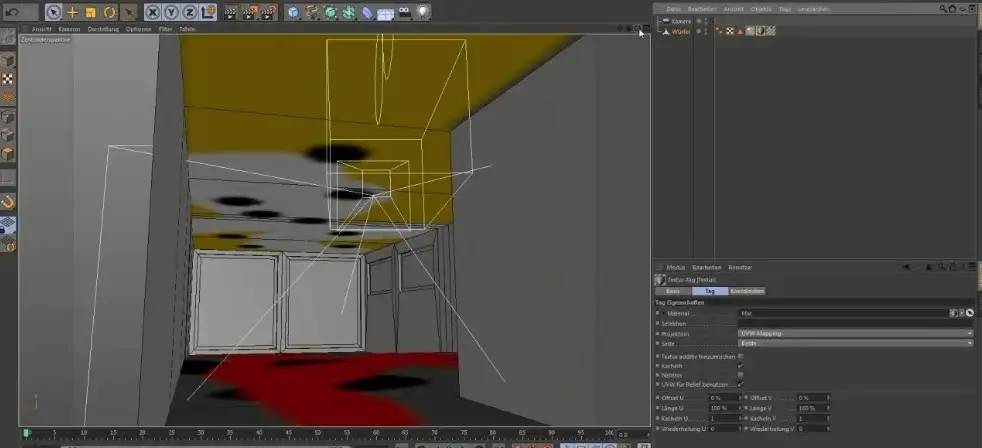Click Kacheln U value field
Screen dimensions: 982x448
click(x=725, y=418)
